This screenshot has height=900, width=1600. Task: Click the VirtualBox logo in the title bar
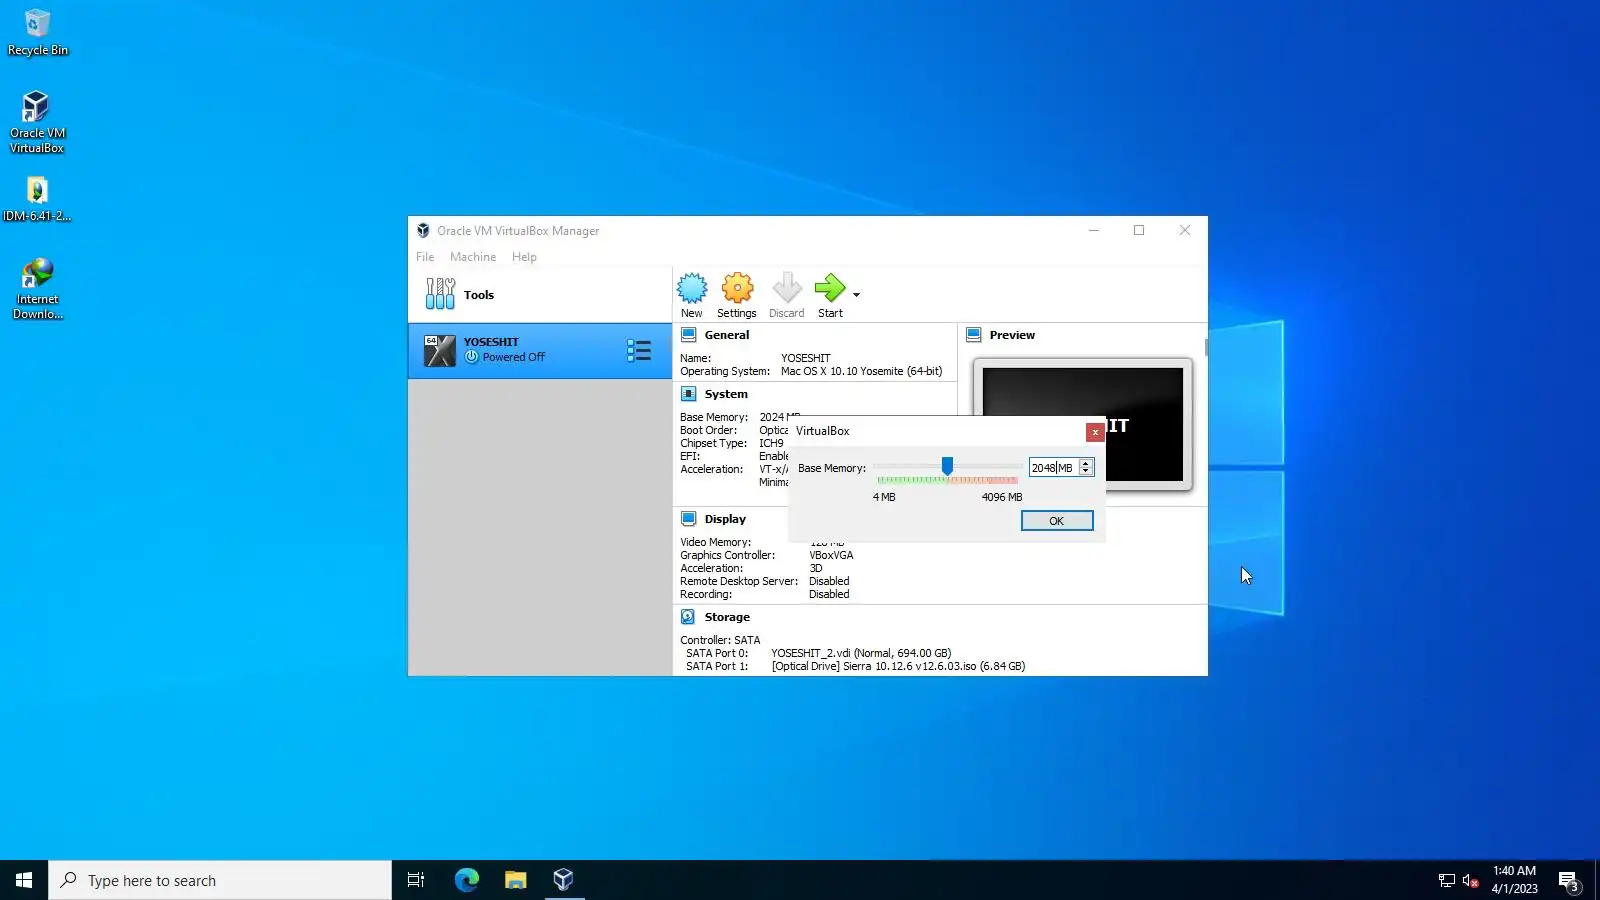pyautogui.click(x=423, y=230)
